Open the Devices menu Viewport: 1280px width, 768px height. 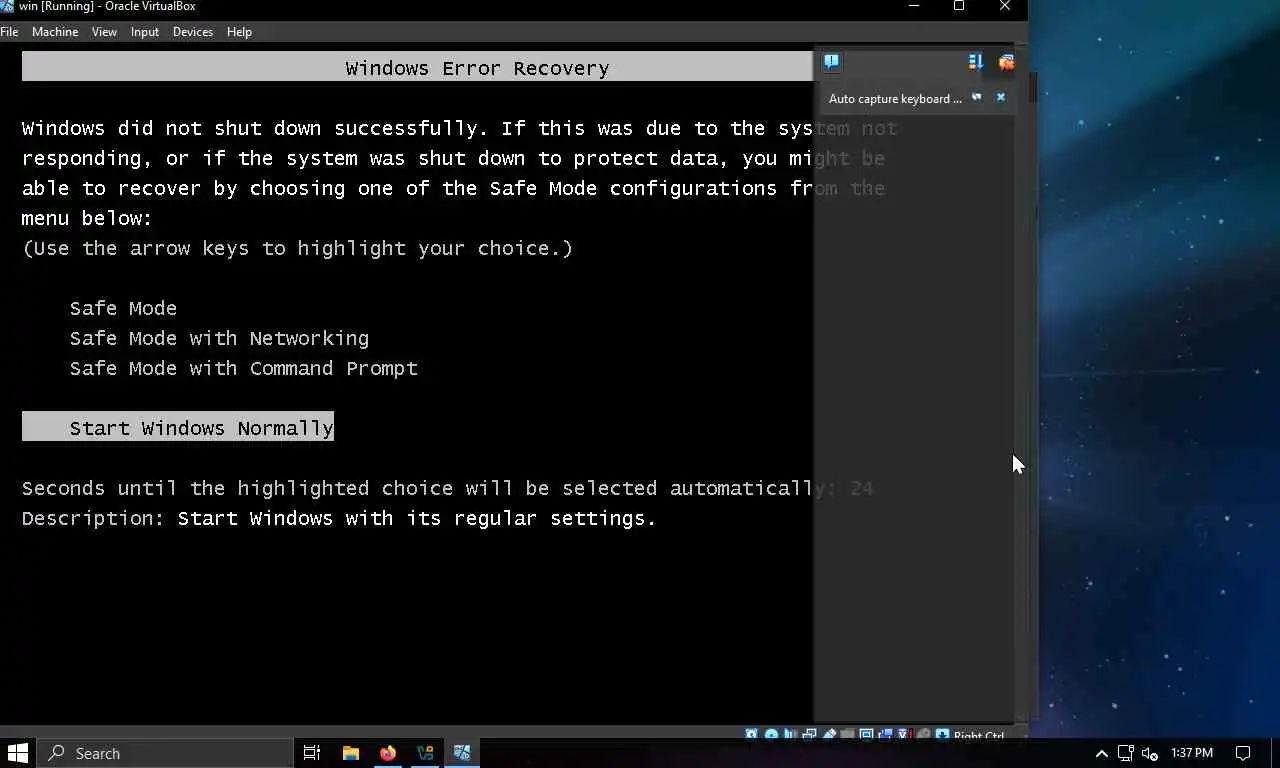(x=192, y=32)
